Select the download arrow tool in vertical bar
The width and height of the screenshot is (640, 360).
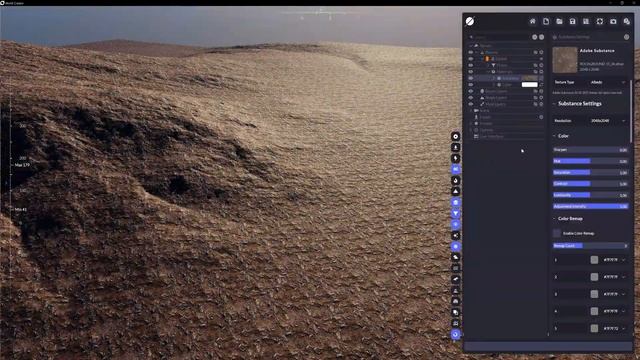456,147
